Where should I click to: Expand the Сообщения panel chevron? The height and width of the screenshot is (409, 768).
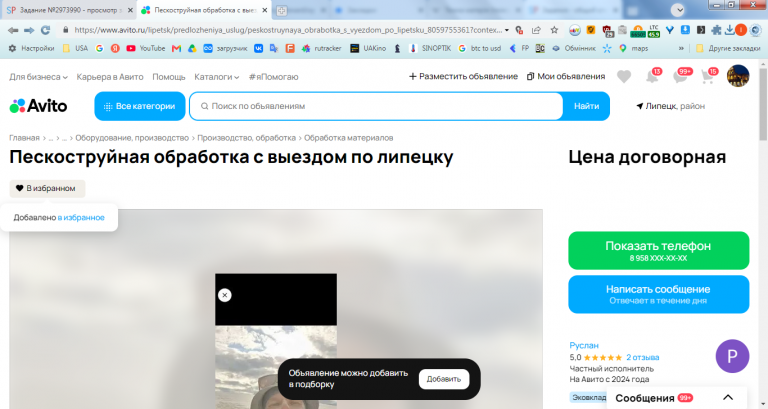pos(728,398)
